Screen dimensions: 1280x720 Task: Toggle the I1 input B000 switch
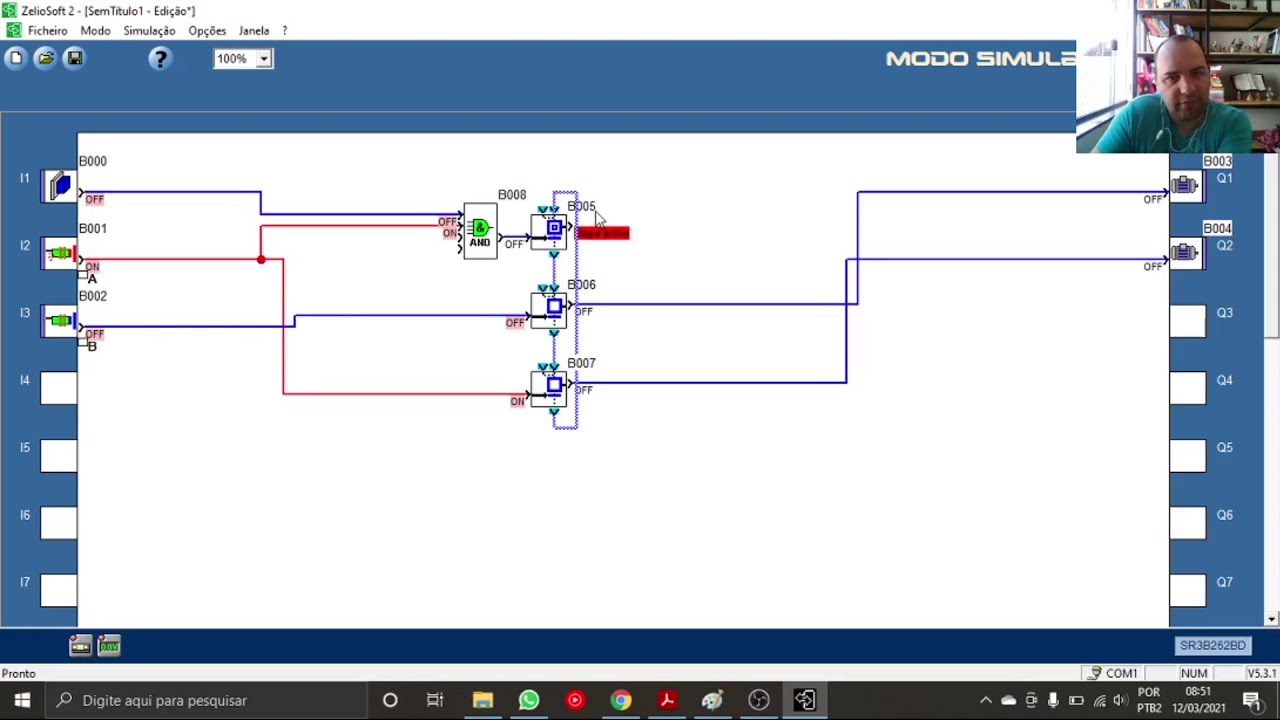point(59,186)
